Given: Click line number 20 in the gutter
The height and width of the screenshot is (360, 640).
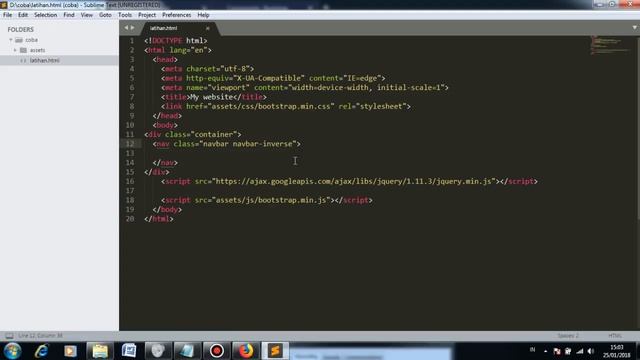Looking at the screenshot, I should 130,219.
